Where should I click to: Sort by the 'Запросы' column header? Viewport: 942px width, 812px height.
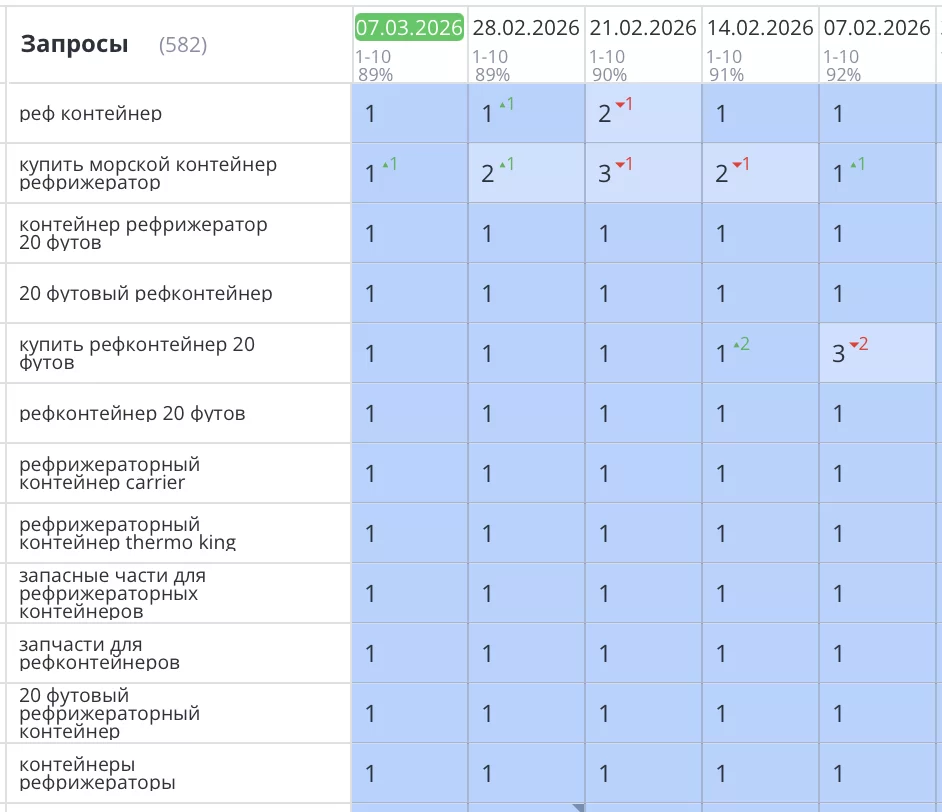pos(75,44)
